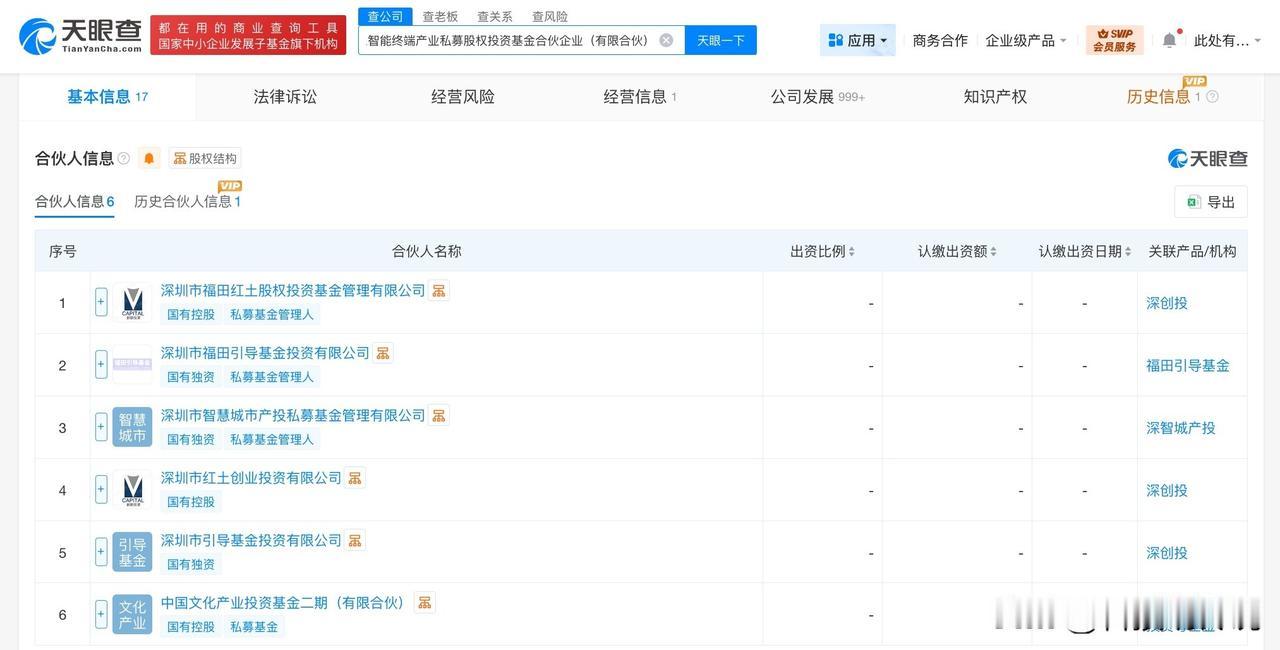Open the 深创投 link in row 1
This screenshot has width=1280, height=650.
pyautogui.click(x=1167, y=303)
